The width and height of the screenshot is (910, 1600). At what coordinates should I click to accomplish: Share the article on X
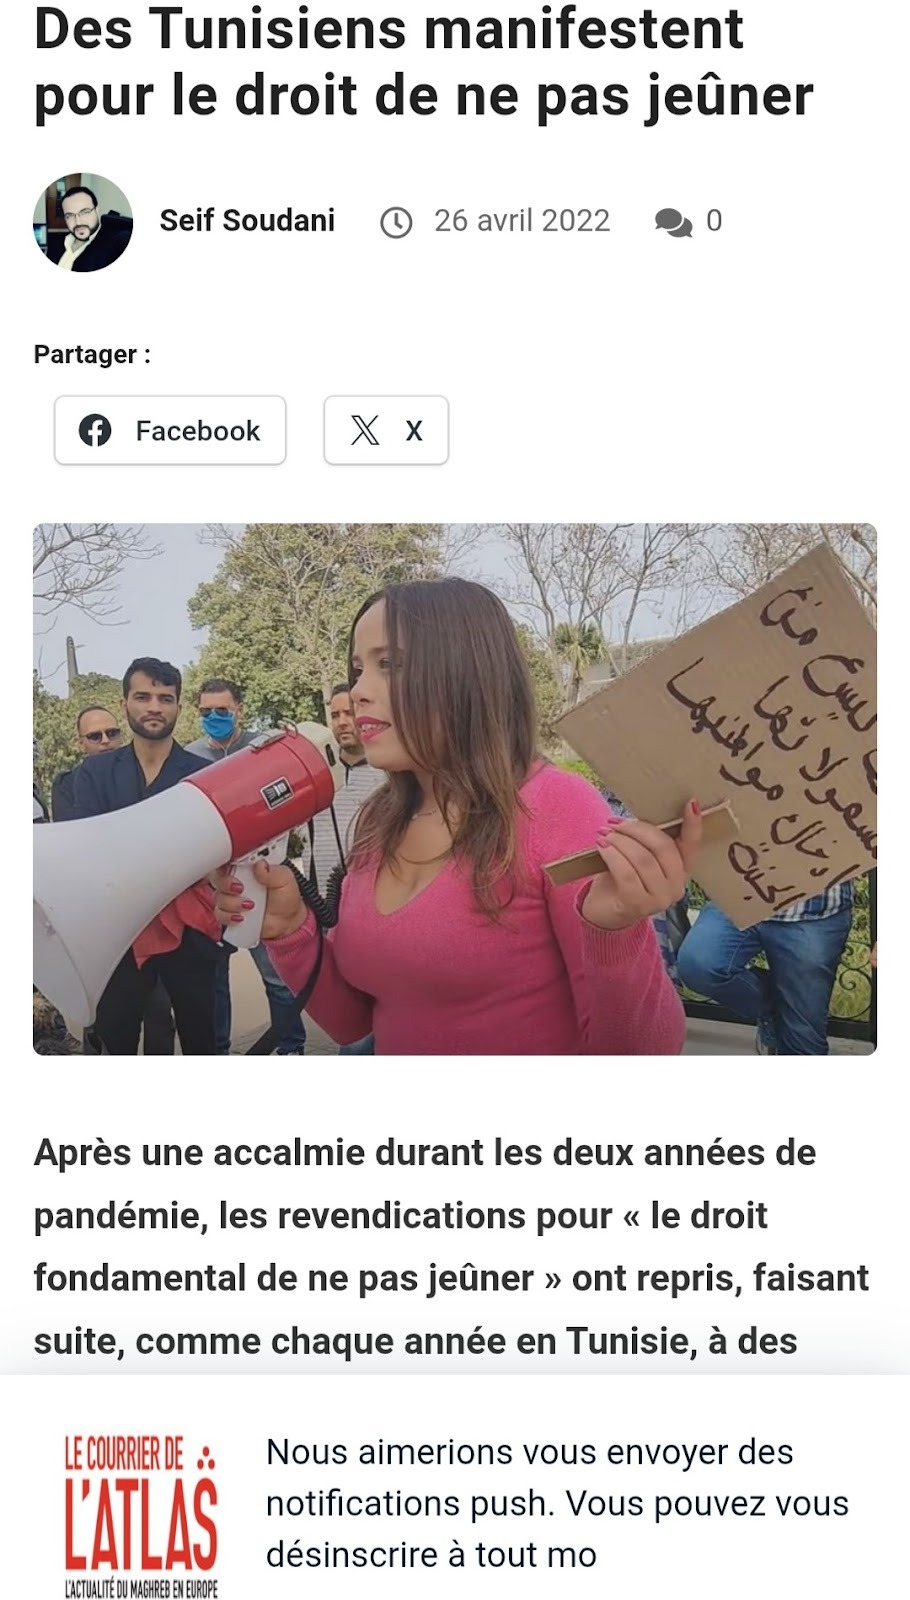(x=386, y=430)
